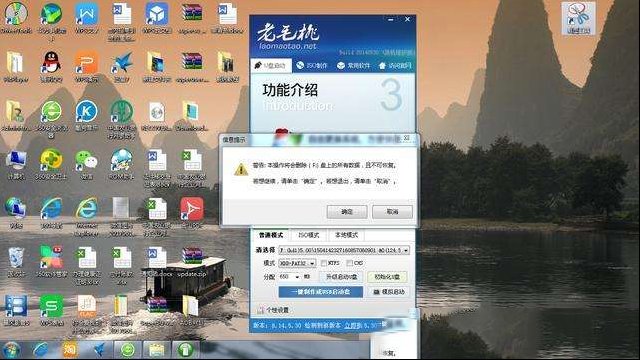Image resolution: width=640 pixels, height=360 pixels.
Task: Enable the NTFS checkbox
Action: (324, 263)
